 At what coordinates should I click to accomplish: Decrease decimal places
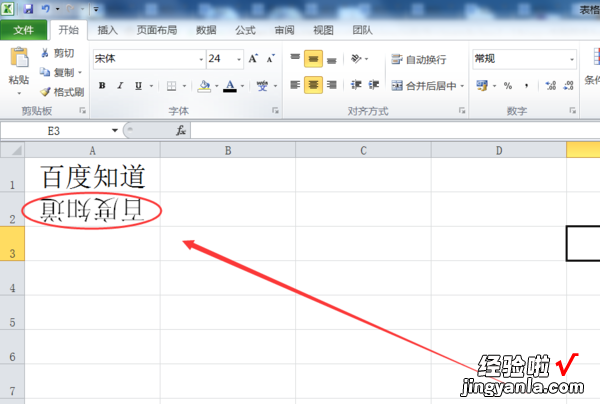(x=568, y=86)
